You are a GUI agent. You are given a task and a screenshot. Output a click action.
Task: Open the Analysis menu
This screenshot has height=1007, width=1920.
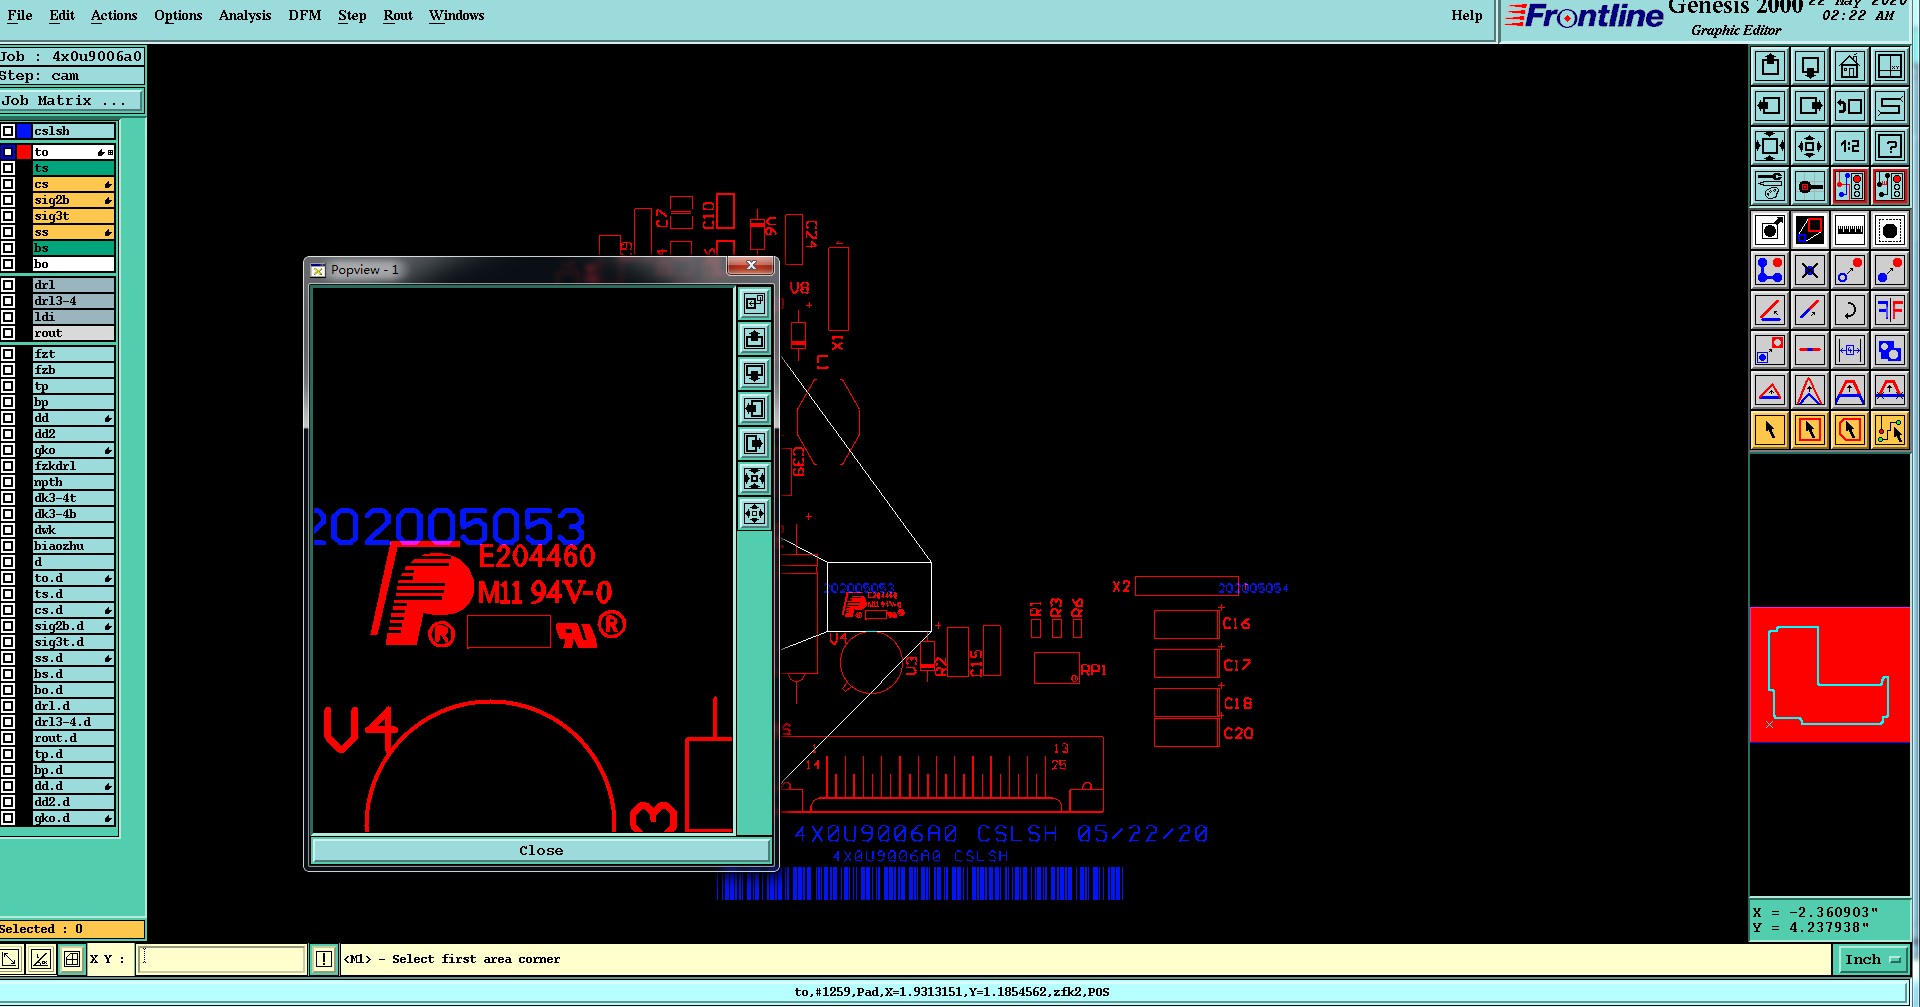[245, 15]
